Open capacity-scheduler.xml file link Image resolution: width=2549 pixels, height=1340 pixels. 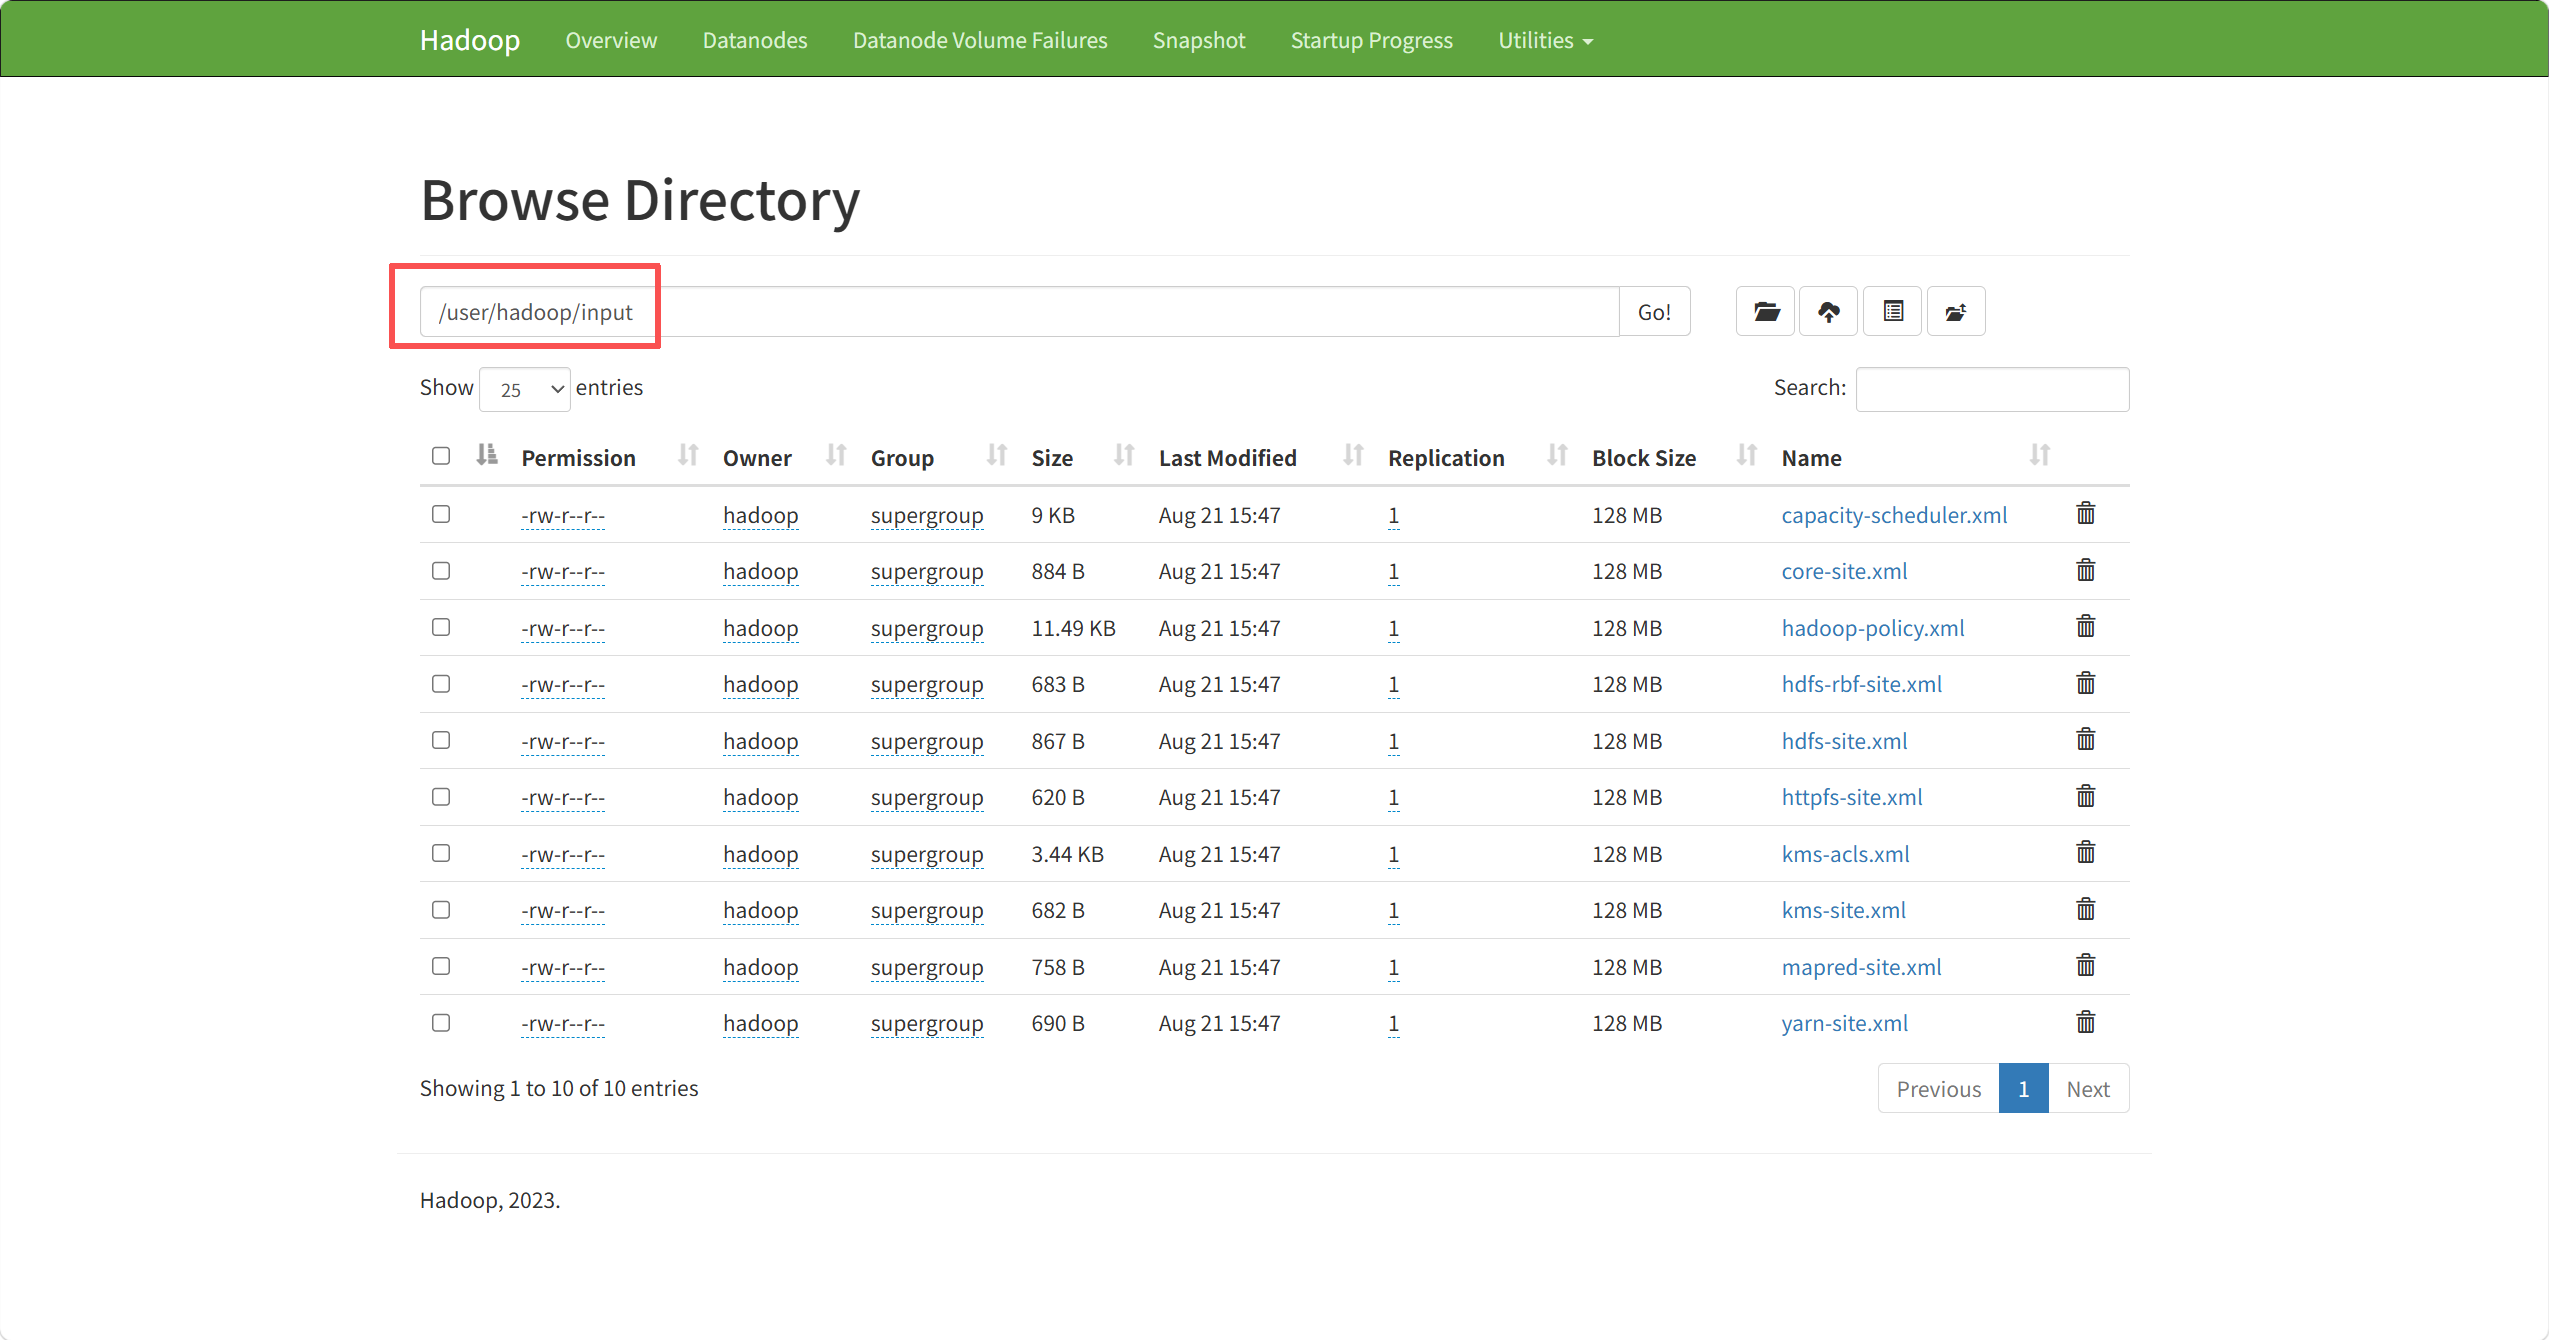click(x=1894, y=515)
